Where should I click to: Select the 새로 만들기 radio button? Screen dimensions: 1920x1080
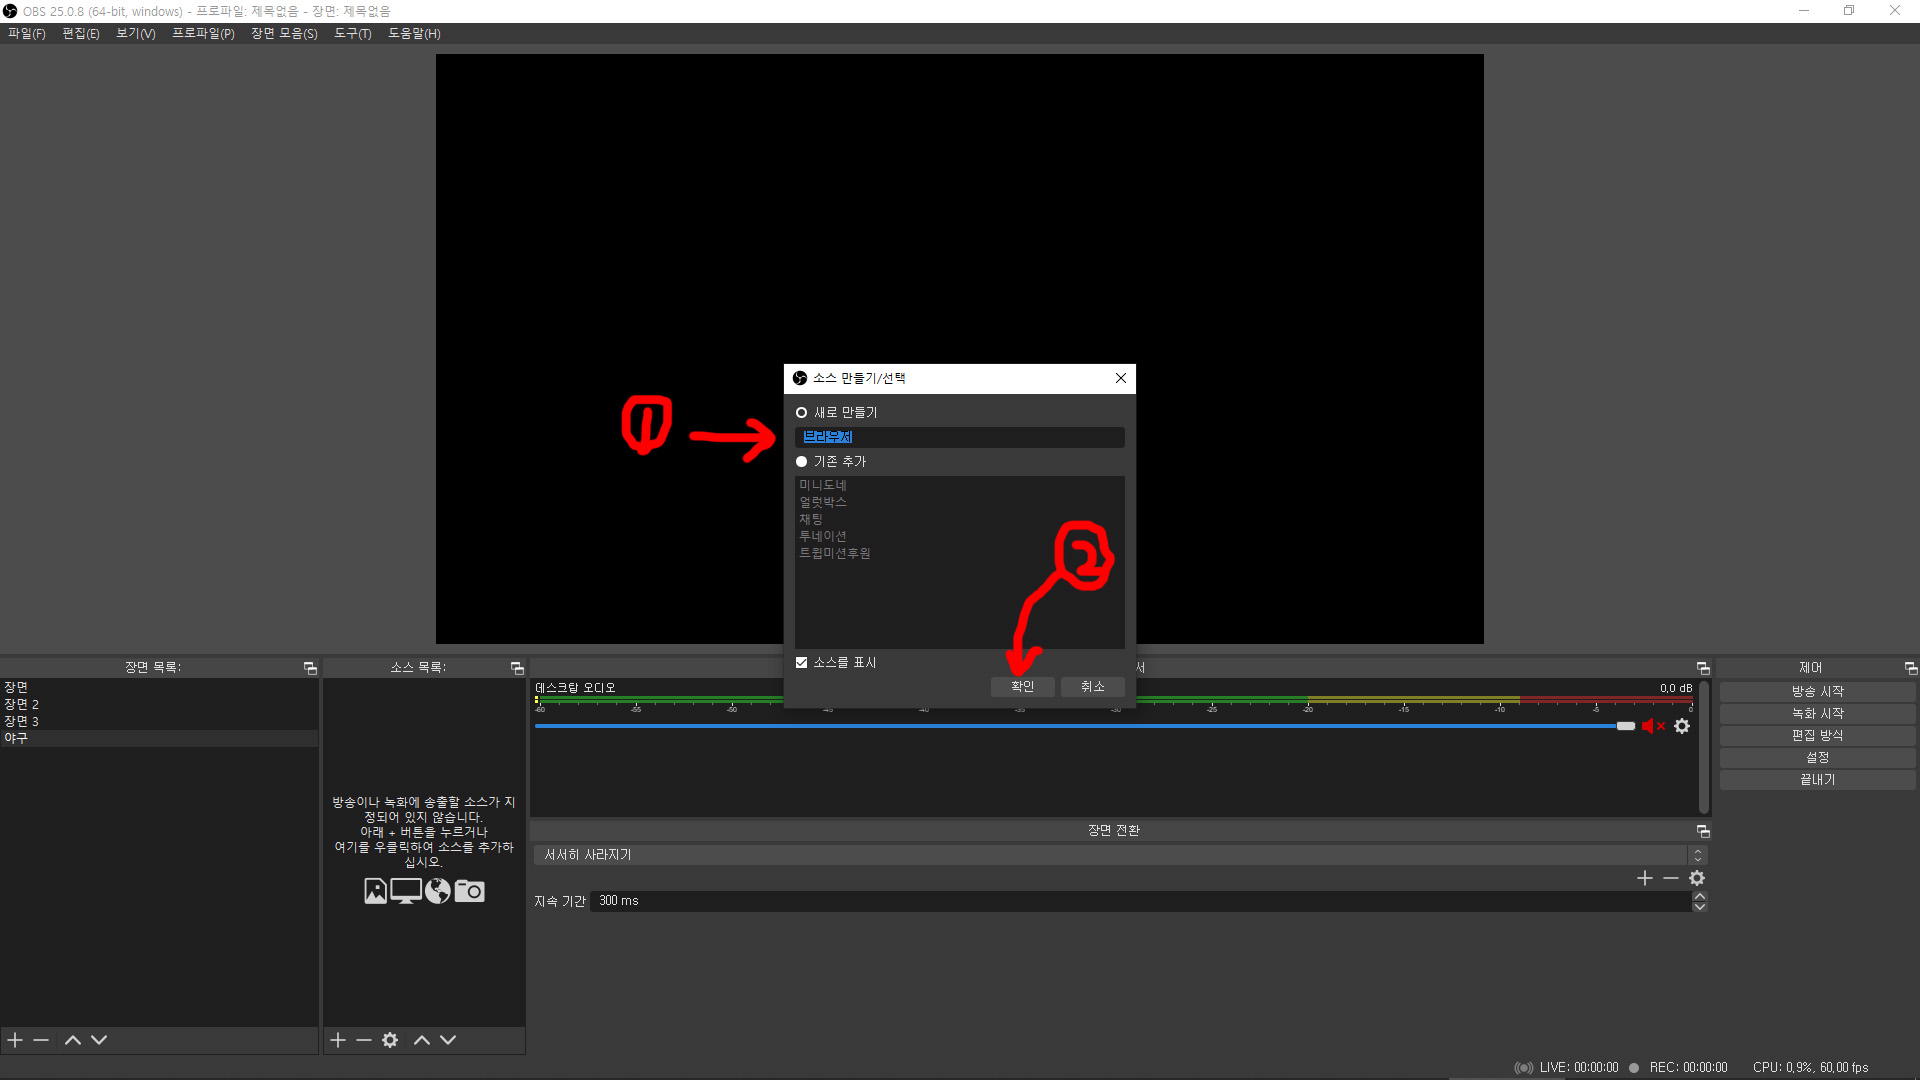click(801, 413)
